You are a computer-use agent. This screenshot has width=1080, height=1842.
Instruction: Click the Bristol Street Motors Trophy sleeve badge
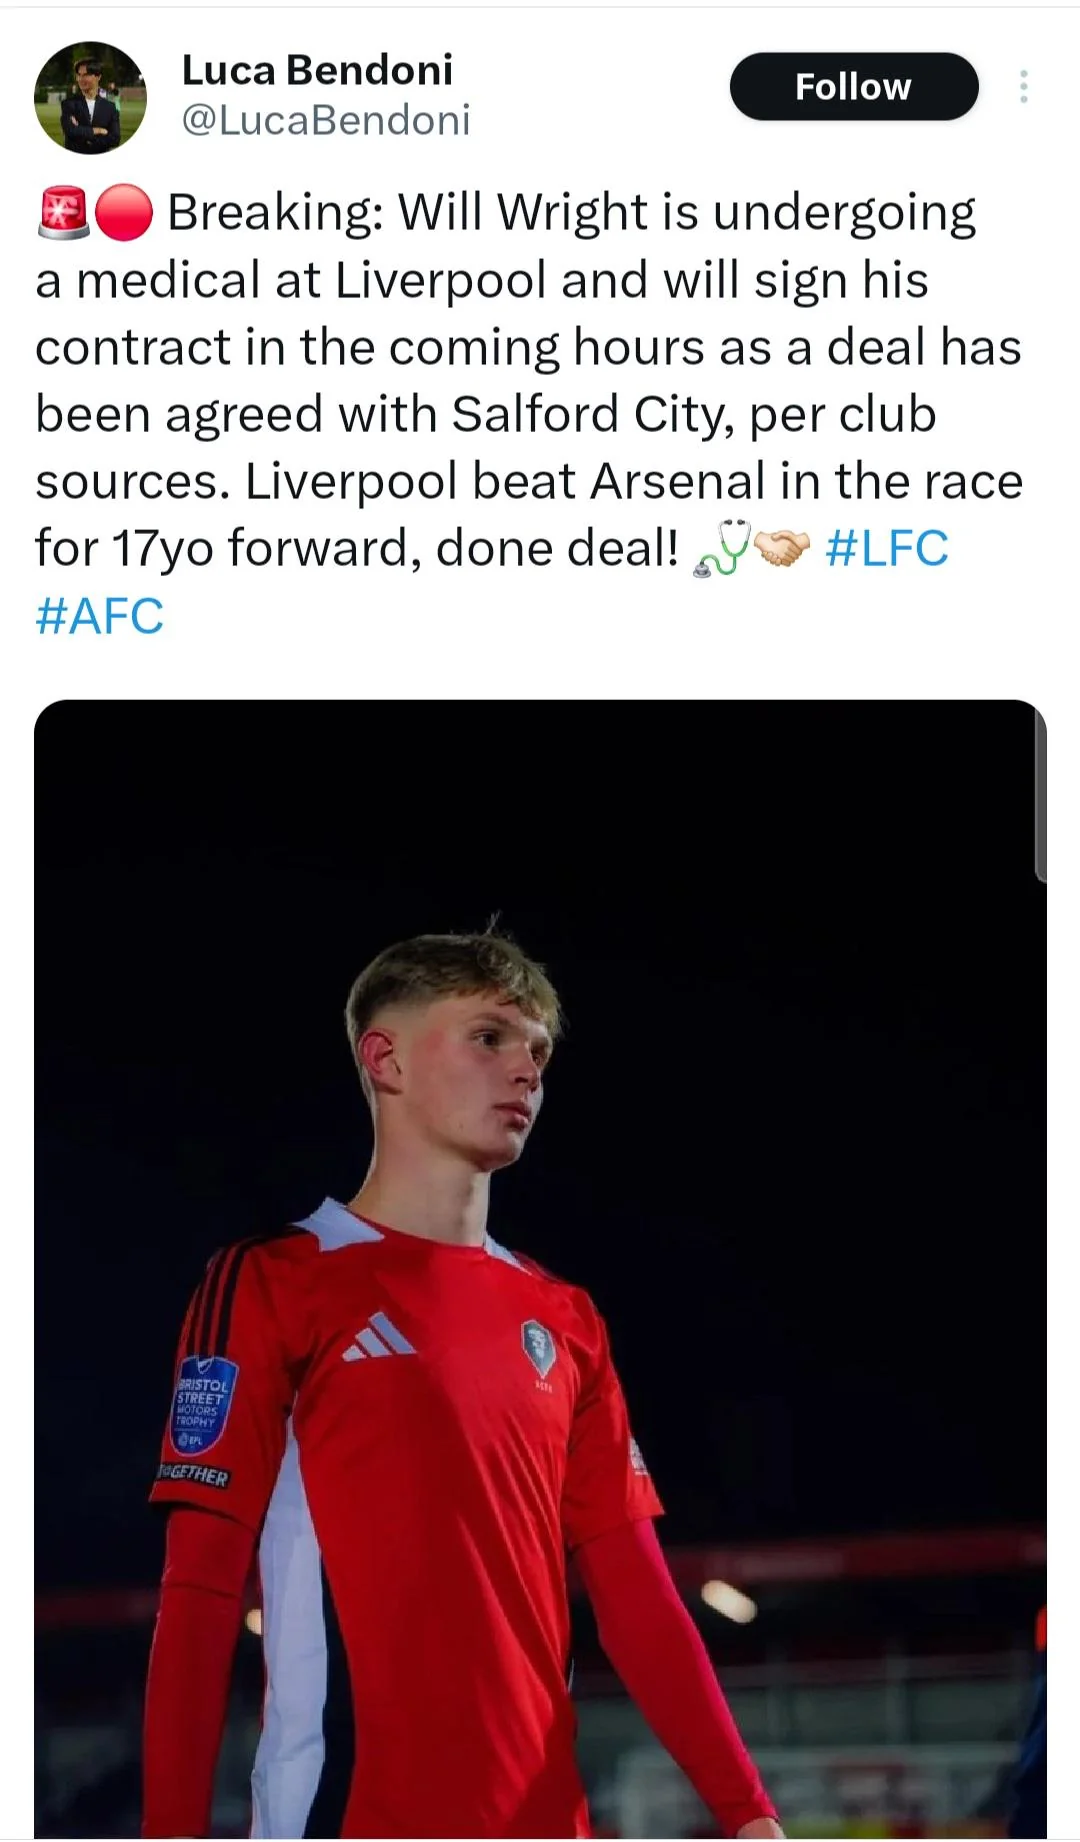click(x=204, y=1405)
